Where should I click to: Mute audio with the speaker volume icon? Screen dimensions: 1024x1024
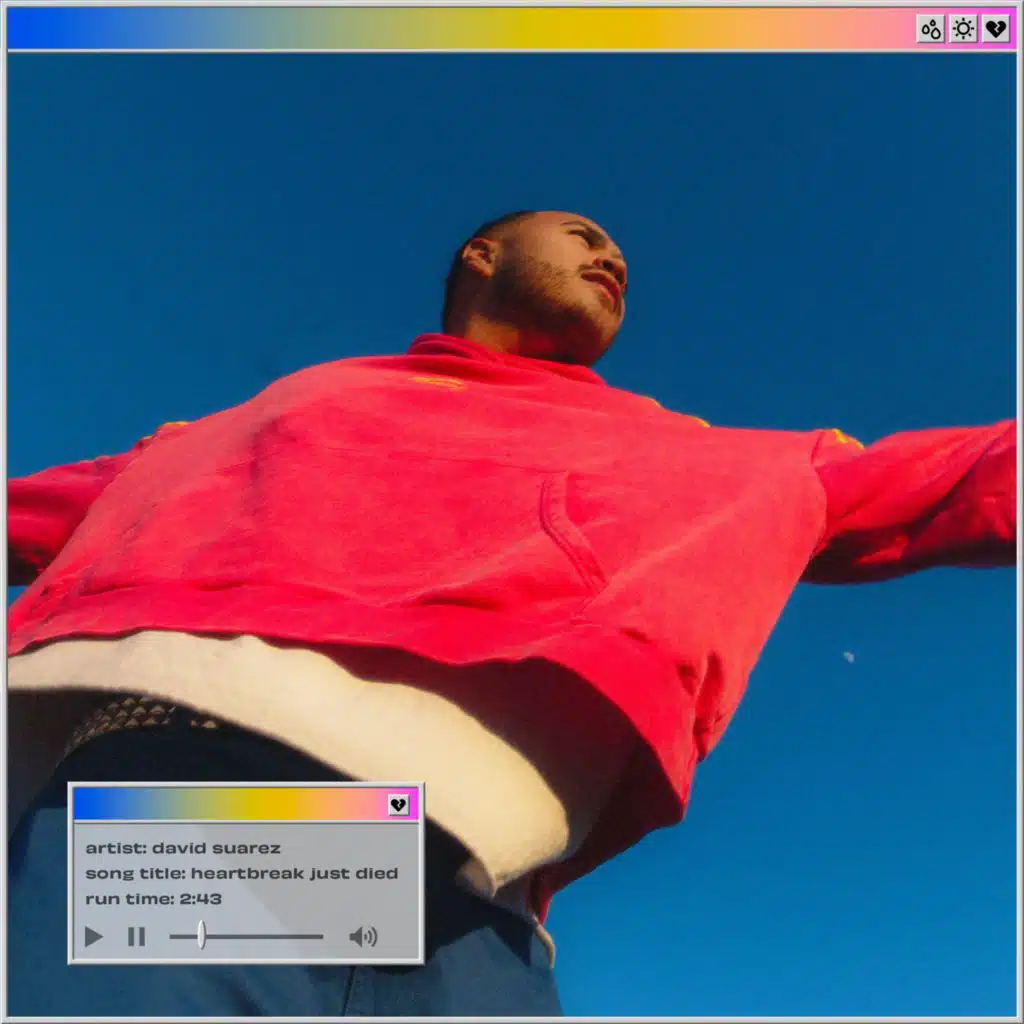[x=363, y=936]
